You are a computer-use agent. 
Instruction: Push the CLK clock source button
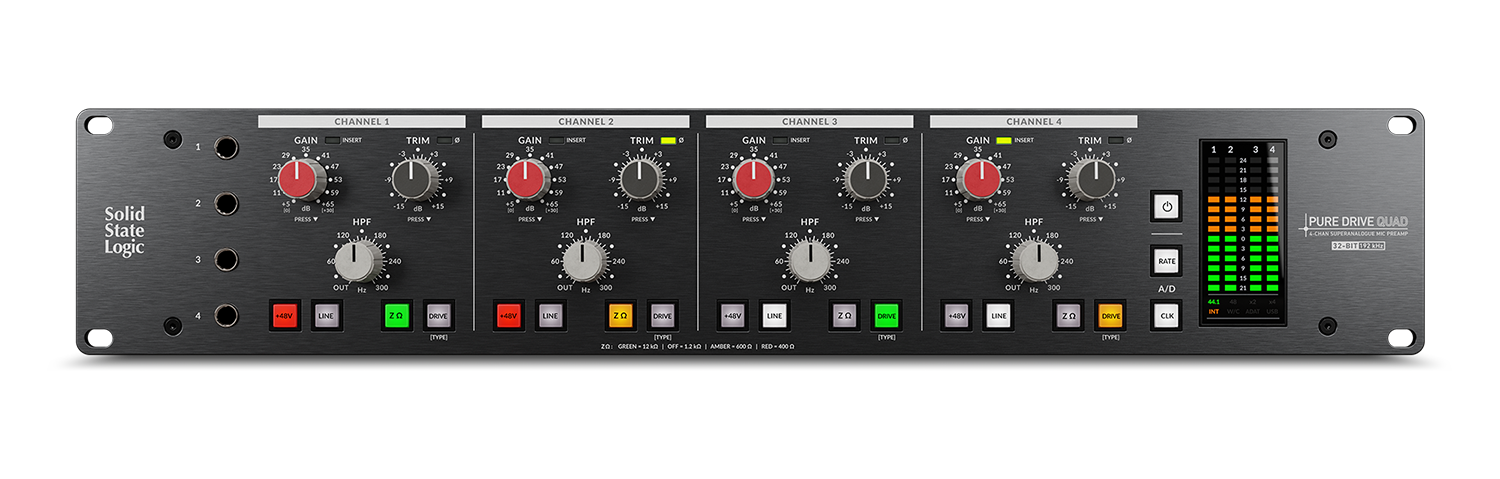tap(1166, 316)
